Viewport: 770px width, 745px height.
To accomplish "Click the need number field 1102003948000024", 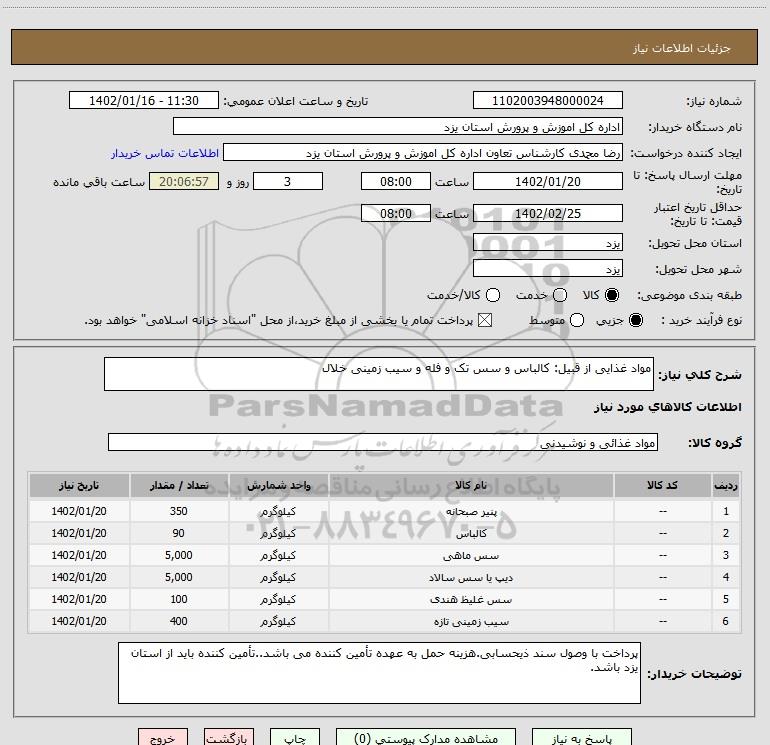I will pos(548,100).
